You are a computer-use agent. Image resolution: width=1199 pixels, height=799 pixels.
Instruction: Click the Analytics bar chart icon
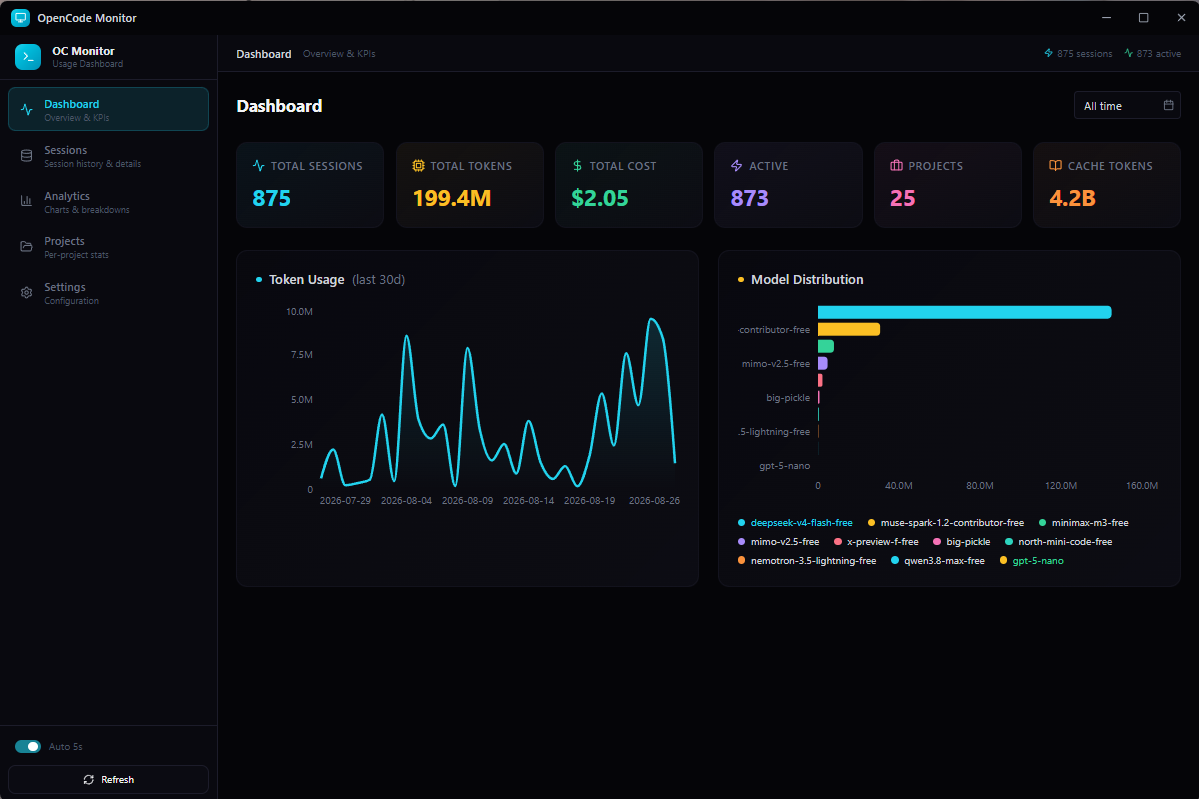pos(27,202)
